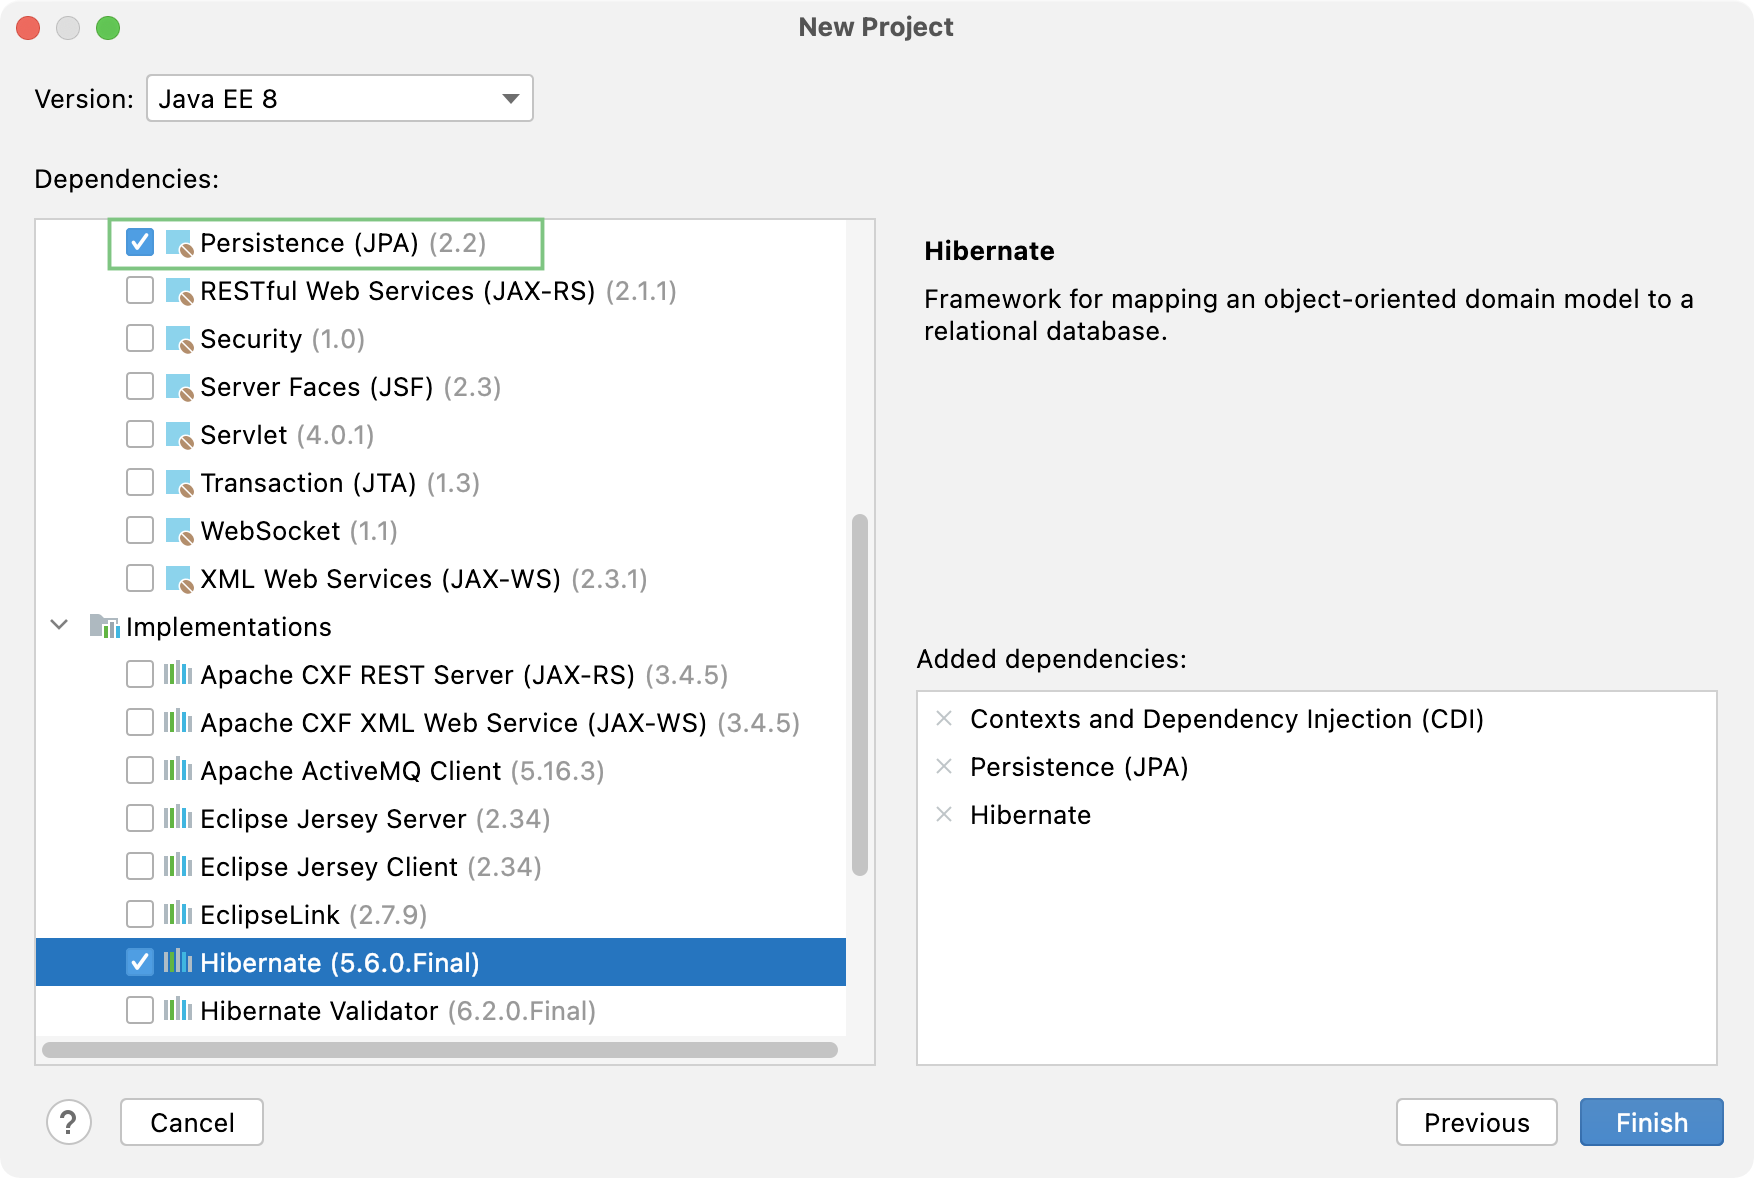
Task: Click the Apache CXF REST Server library icon
Action: click(x=178, y=674)
